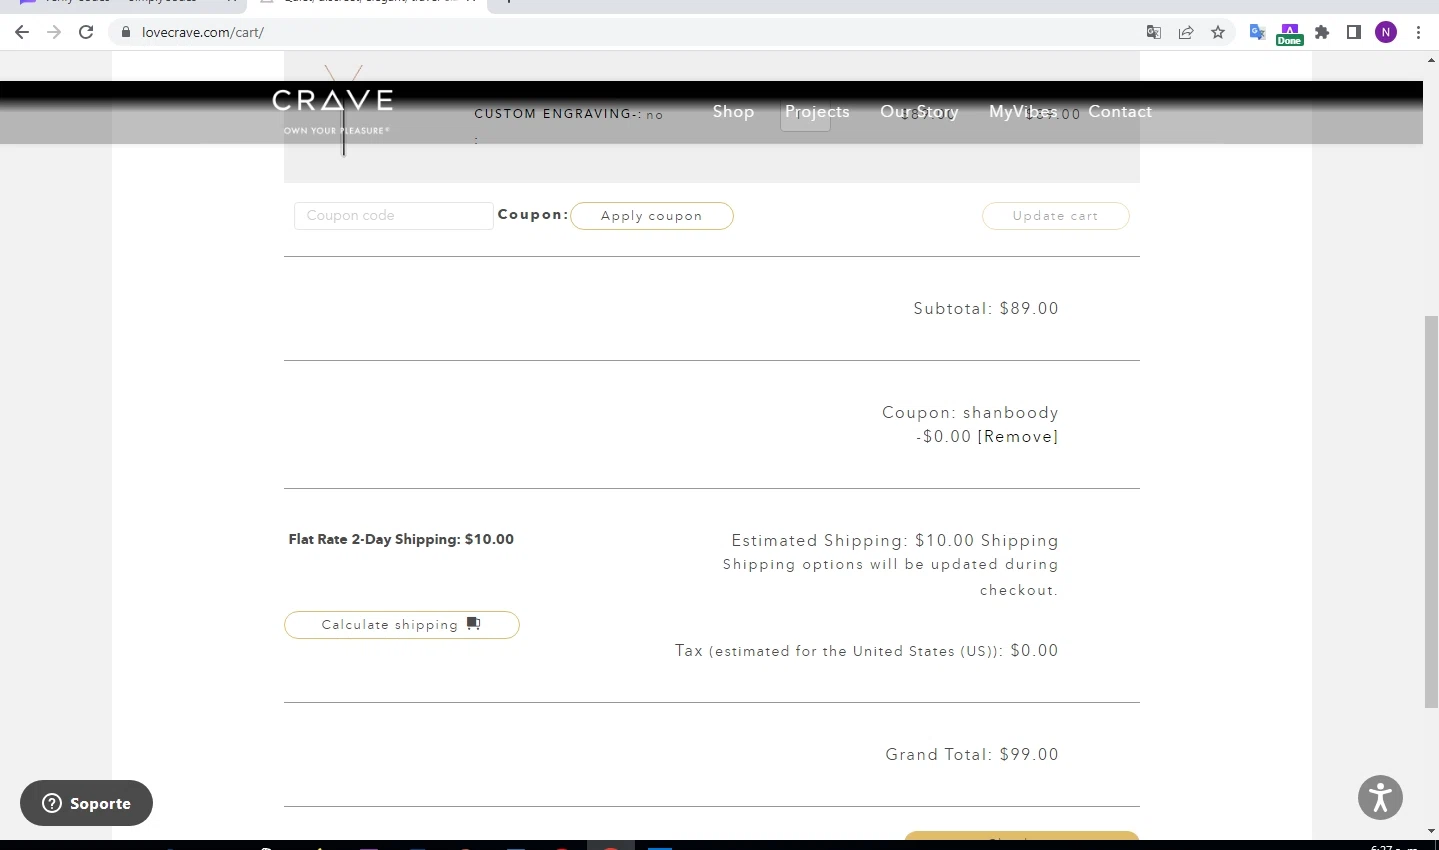Open the profile avatar N

pyautogui.click(x=1386, y=32)
